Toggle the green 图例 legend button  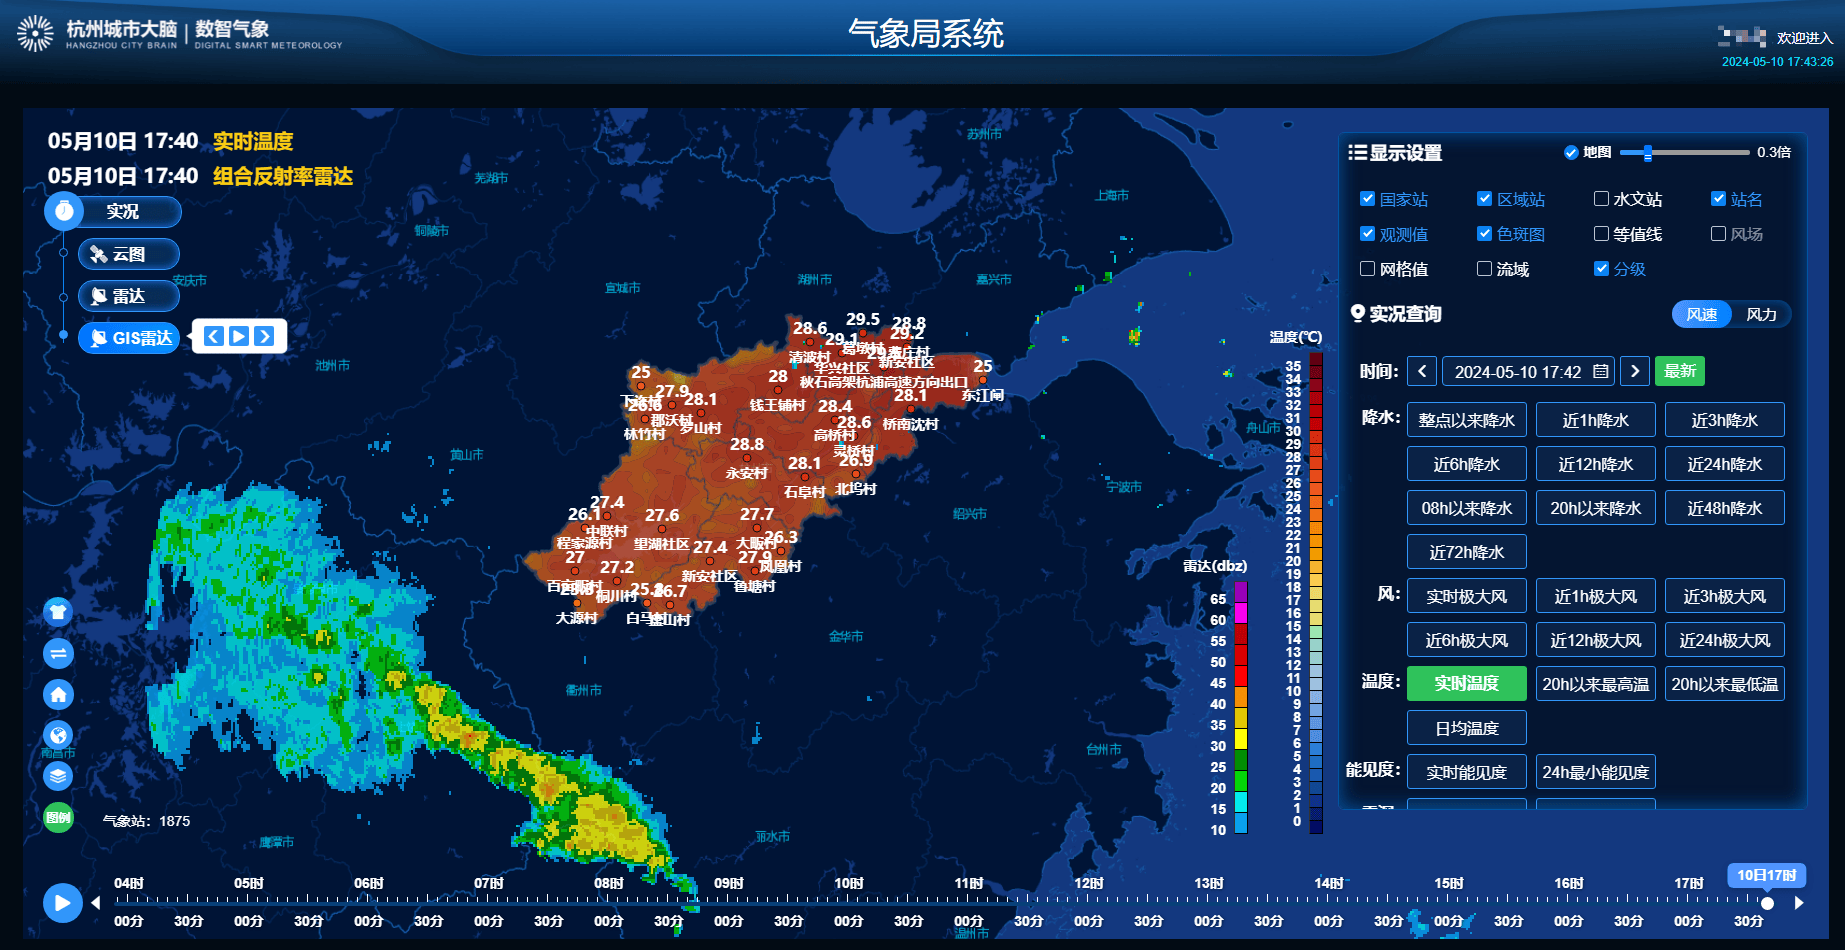pyautogui.click(x=58, y=817)
